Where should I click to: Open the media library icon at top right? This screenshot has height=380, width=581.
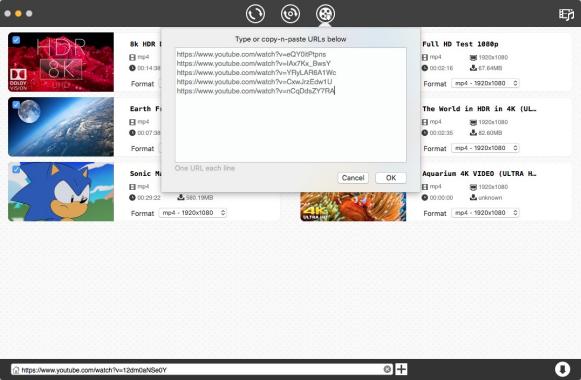[566, 14]
